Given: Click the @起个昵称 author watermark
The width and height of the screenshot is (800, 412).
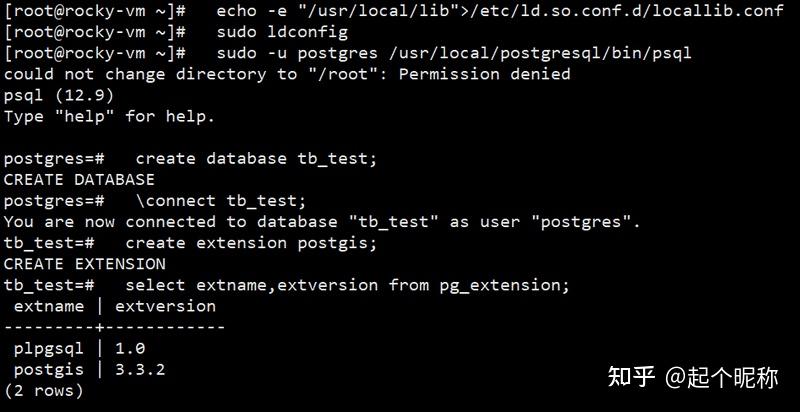Looking at the screenshot, I should 722,377.
